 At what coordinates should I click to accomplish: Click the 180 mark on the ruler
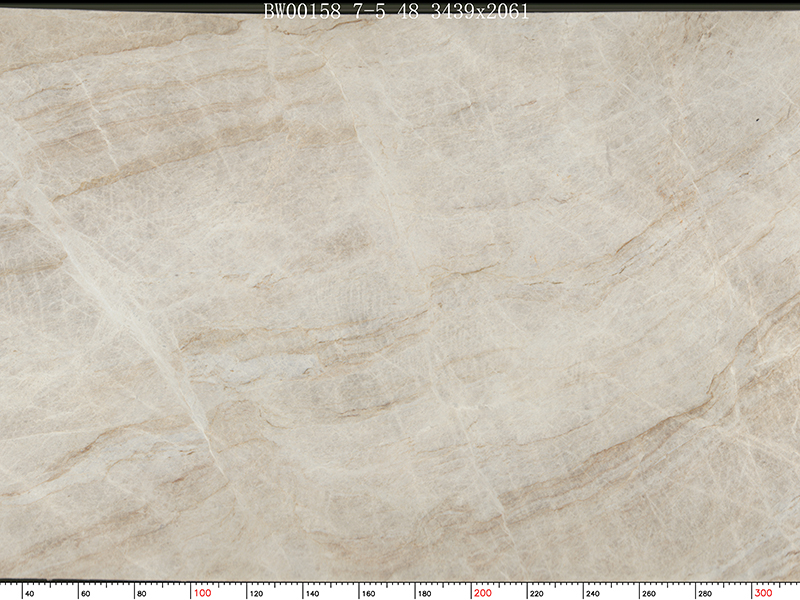click(x=427, y=593)
